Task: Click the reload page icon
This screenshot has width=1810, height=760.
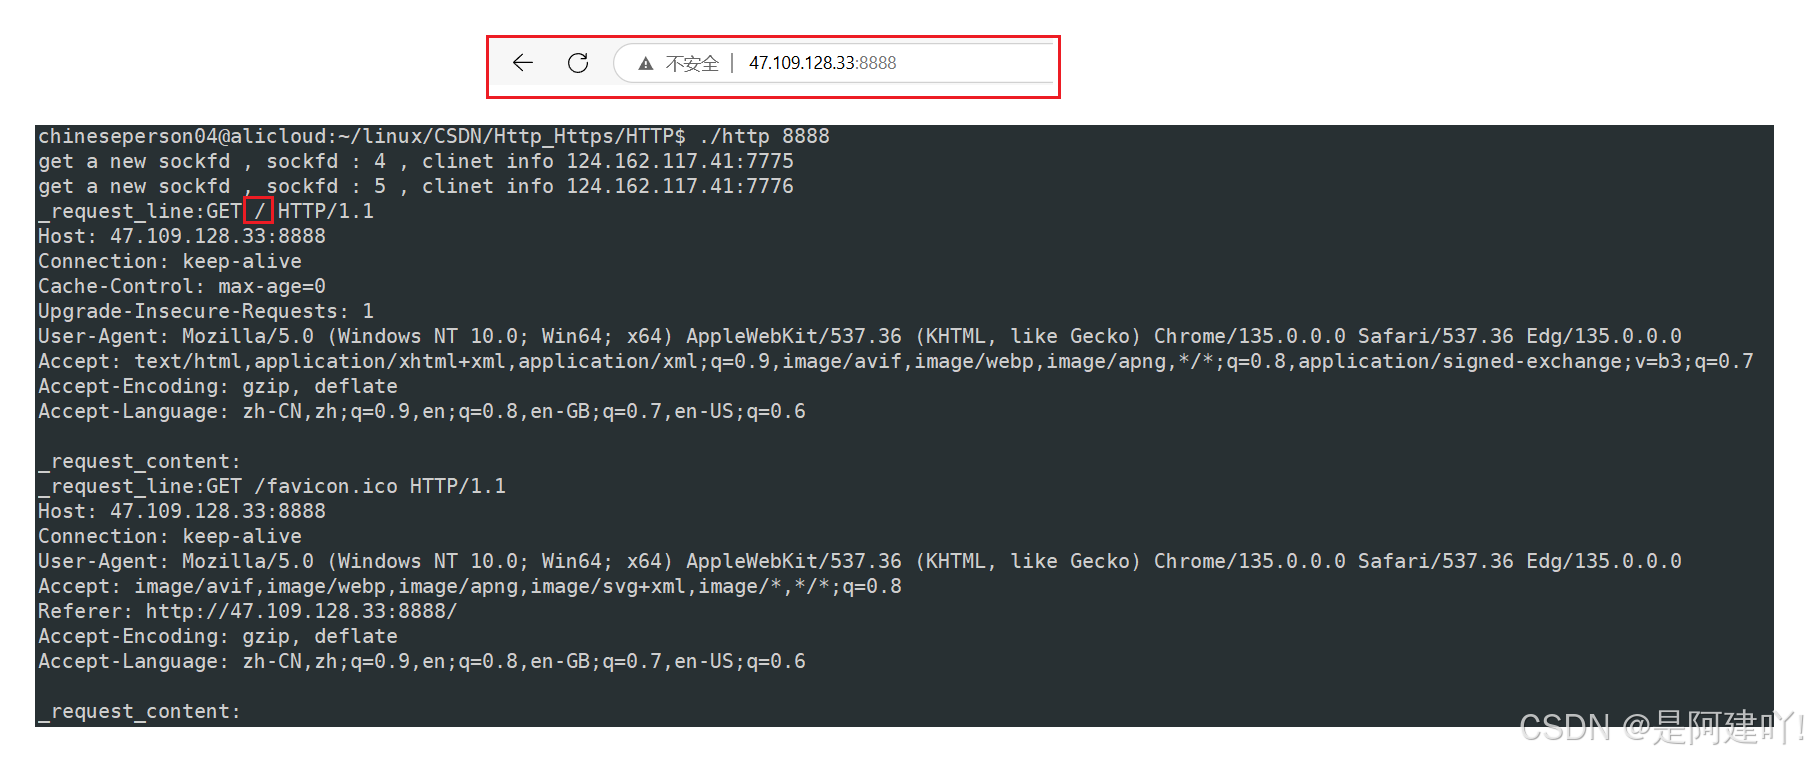Action: click(x=578, y=63)
